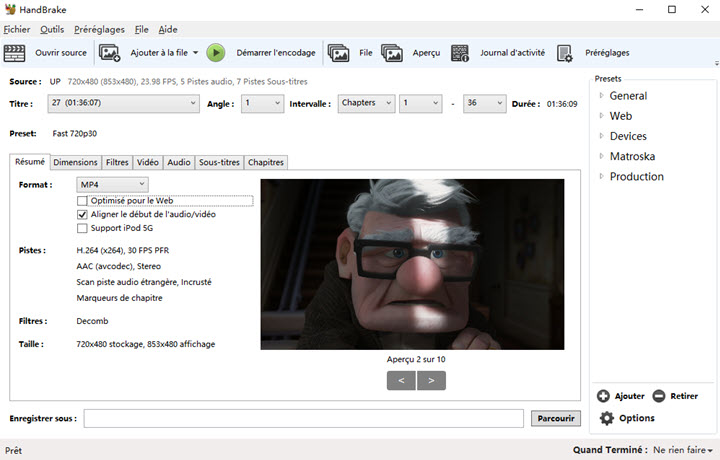Click the Ouvrir source label
The image size is (720, 460).
(x=61, y=53)
